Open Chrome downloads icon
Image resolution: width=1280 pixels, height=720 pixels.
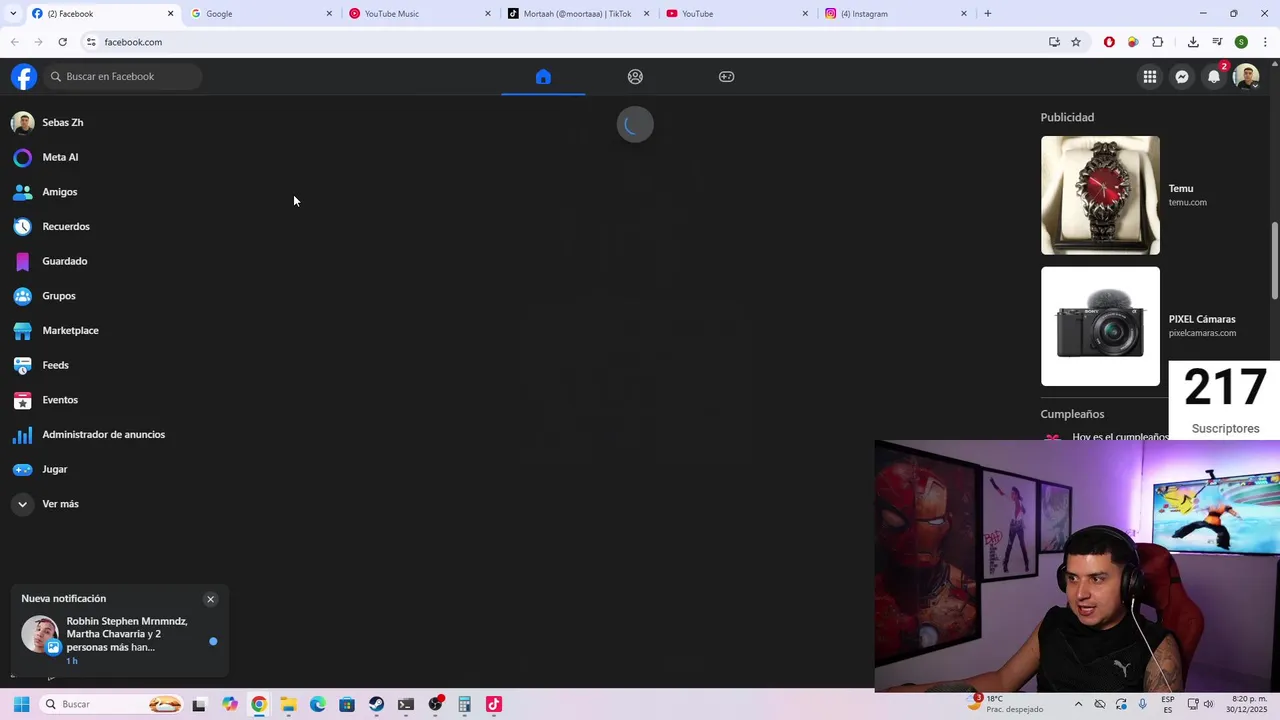click(1193, 42)
